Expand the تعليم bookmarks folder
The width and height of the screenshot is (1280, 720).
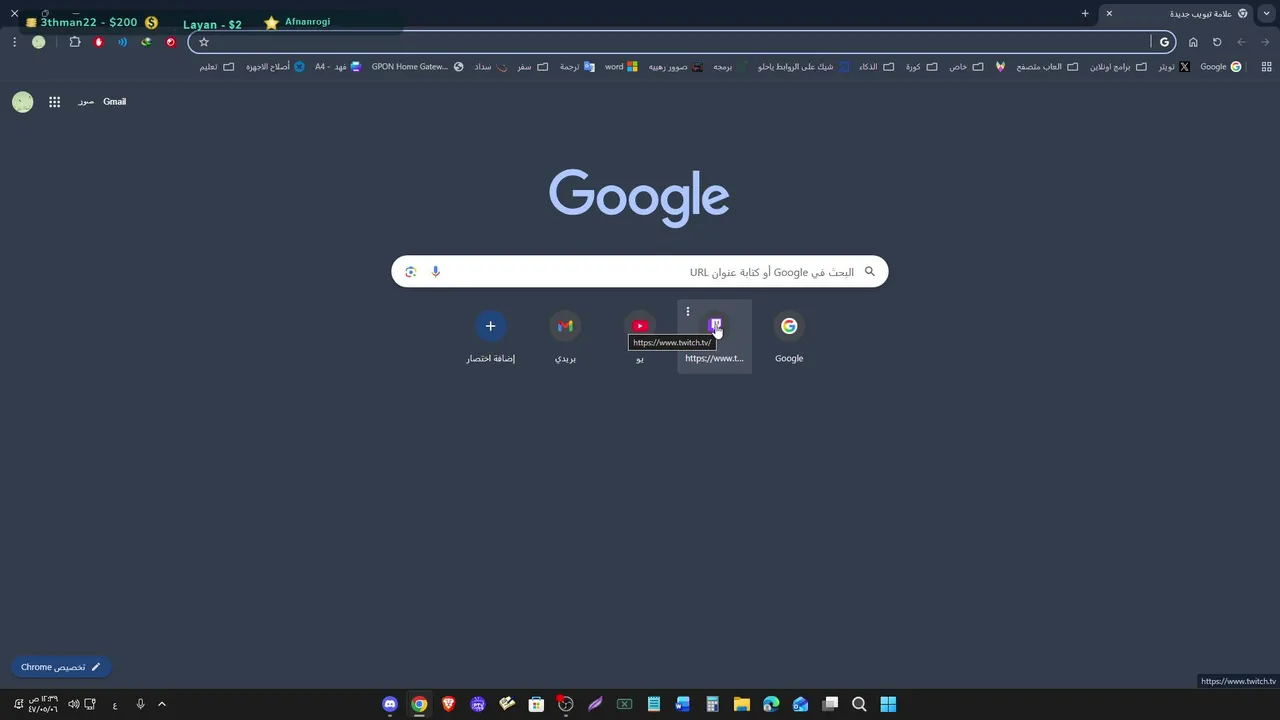[x=216, y=67]
